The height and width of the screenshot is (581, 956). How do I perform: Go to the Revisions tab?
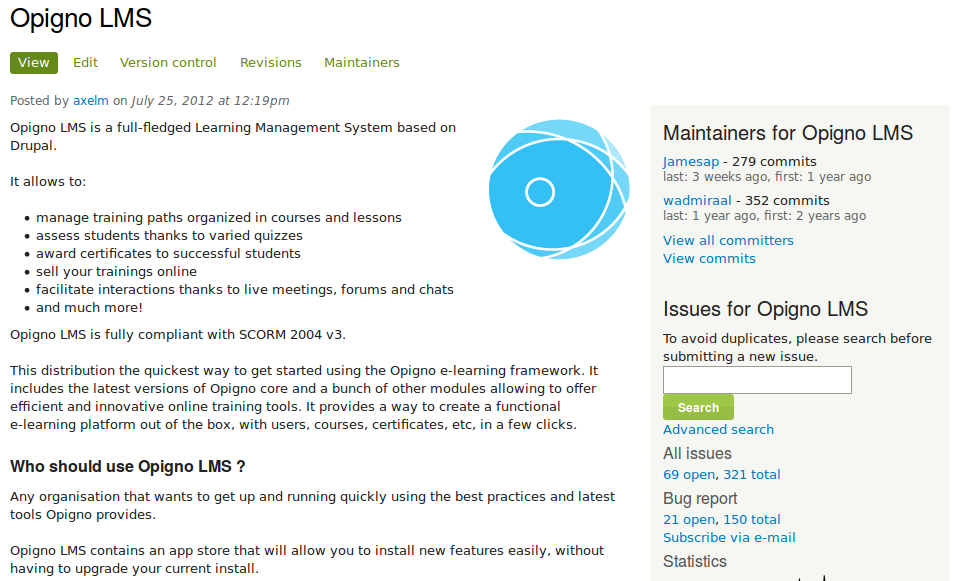coord(270,63)
